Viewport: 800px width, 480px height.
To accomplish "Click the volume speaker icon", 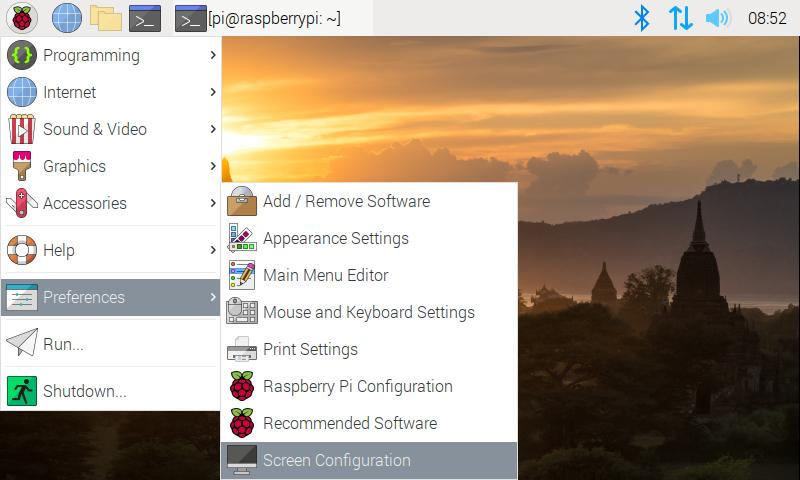I will 717,18.
